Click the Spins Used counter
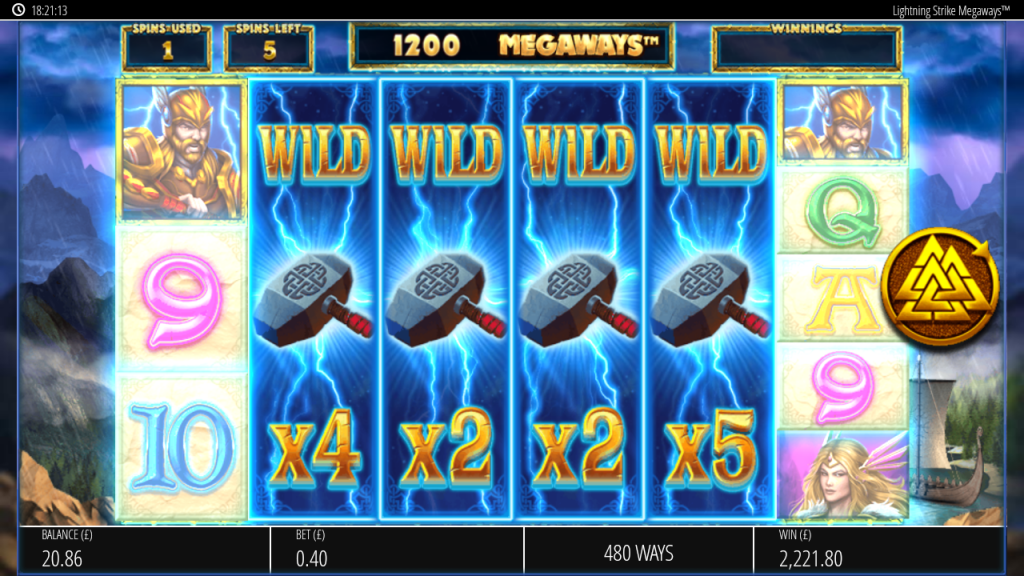This screenshot has height=576, width=1024. coord(167,46)
